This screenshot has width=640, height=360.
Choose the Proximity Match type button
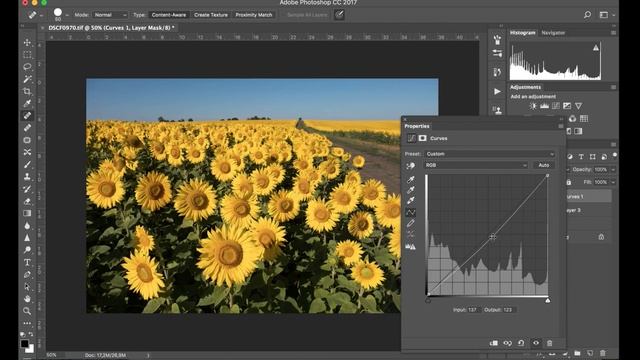253,15
